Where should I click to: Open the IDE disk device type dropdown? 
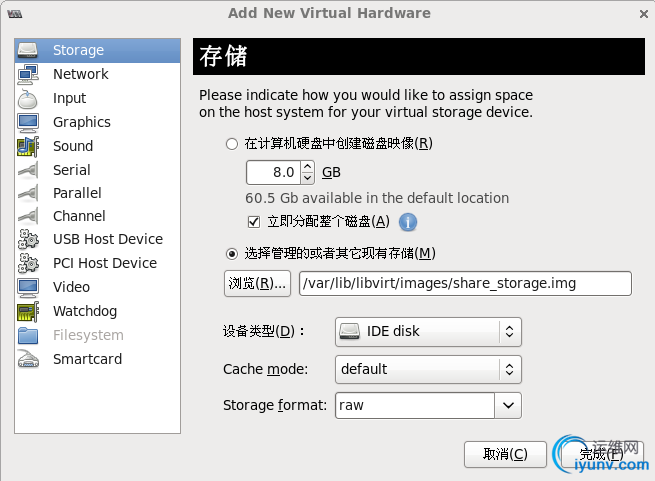click(x=428, y=331)
